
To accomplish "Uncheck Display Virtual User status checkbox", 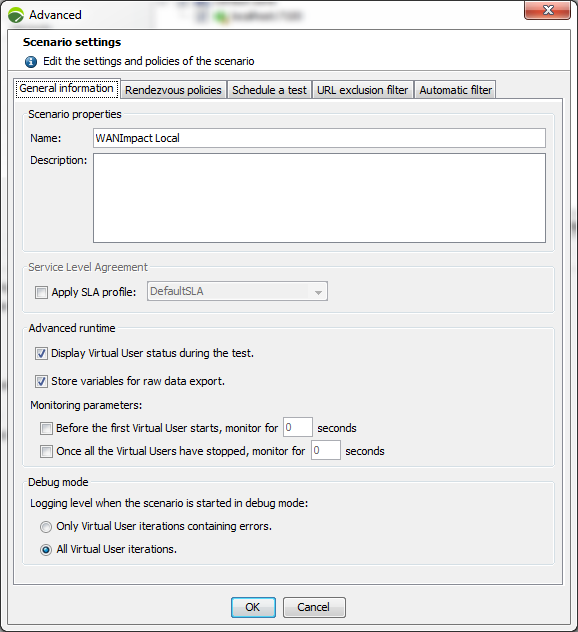I will tap(41, 353).
